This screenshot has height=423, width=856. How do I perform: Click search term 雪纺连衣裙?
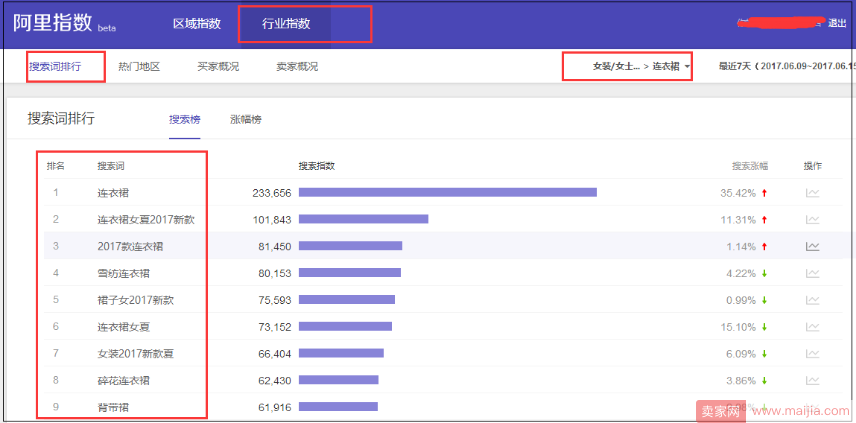tap(123, 273)
